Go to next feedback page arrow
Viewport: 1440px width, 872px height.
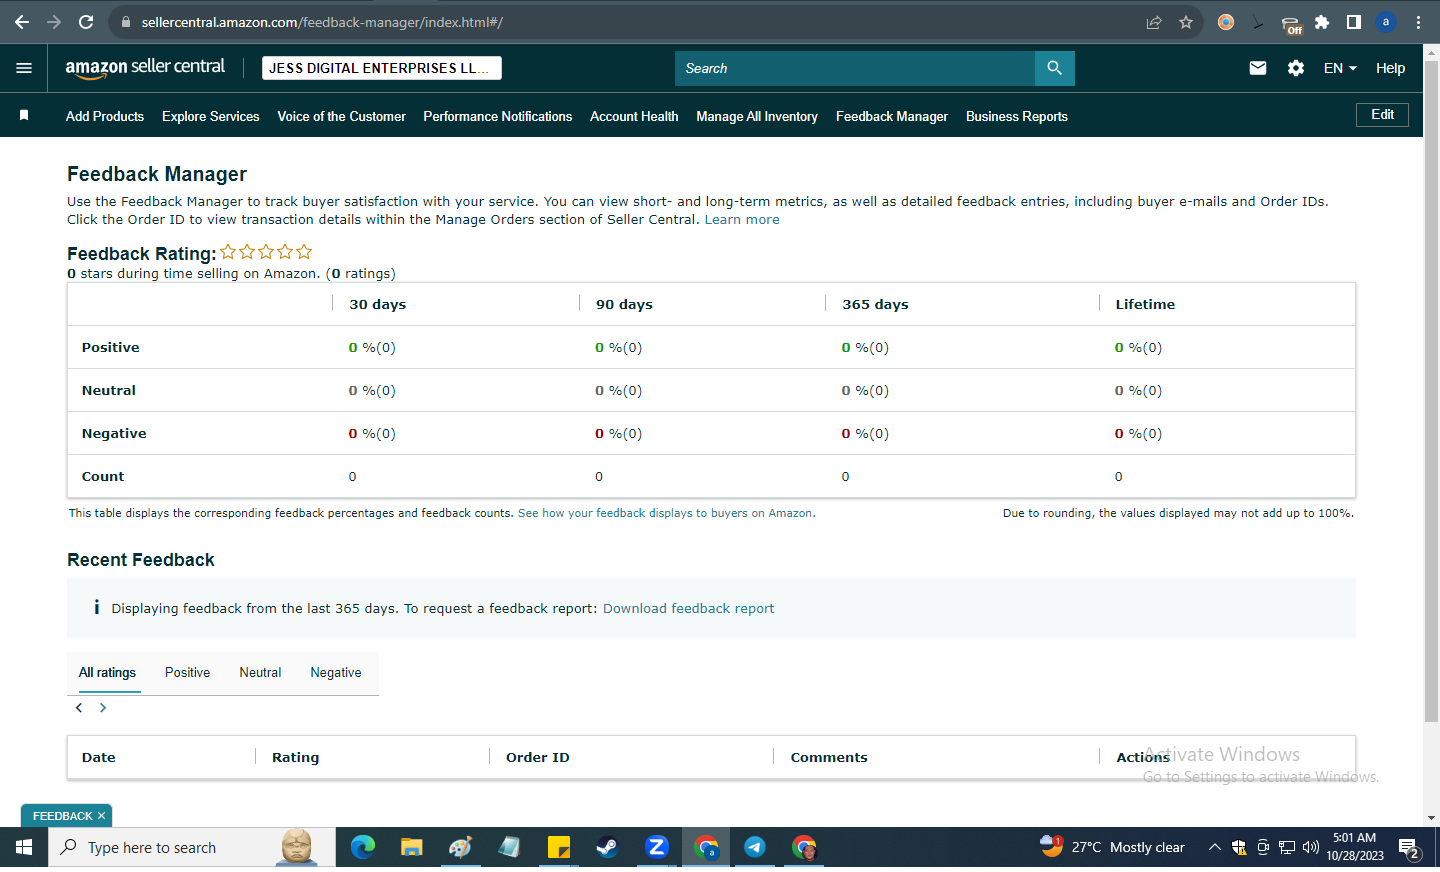click(x=102, y=708)
